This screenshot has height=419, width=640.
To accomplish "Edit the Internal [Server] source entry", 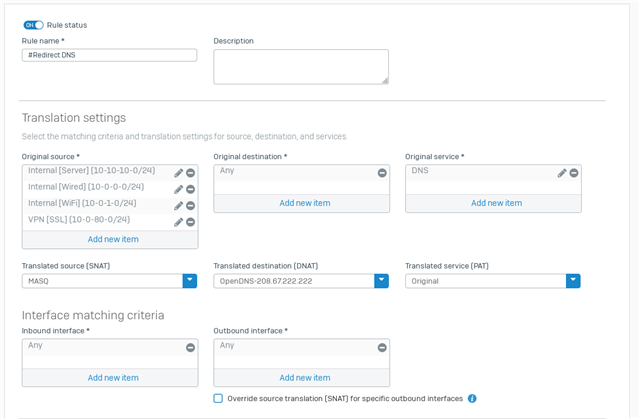I will (178, 173).
